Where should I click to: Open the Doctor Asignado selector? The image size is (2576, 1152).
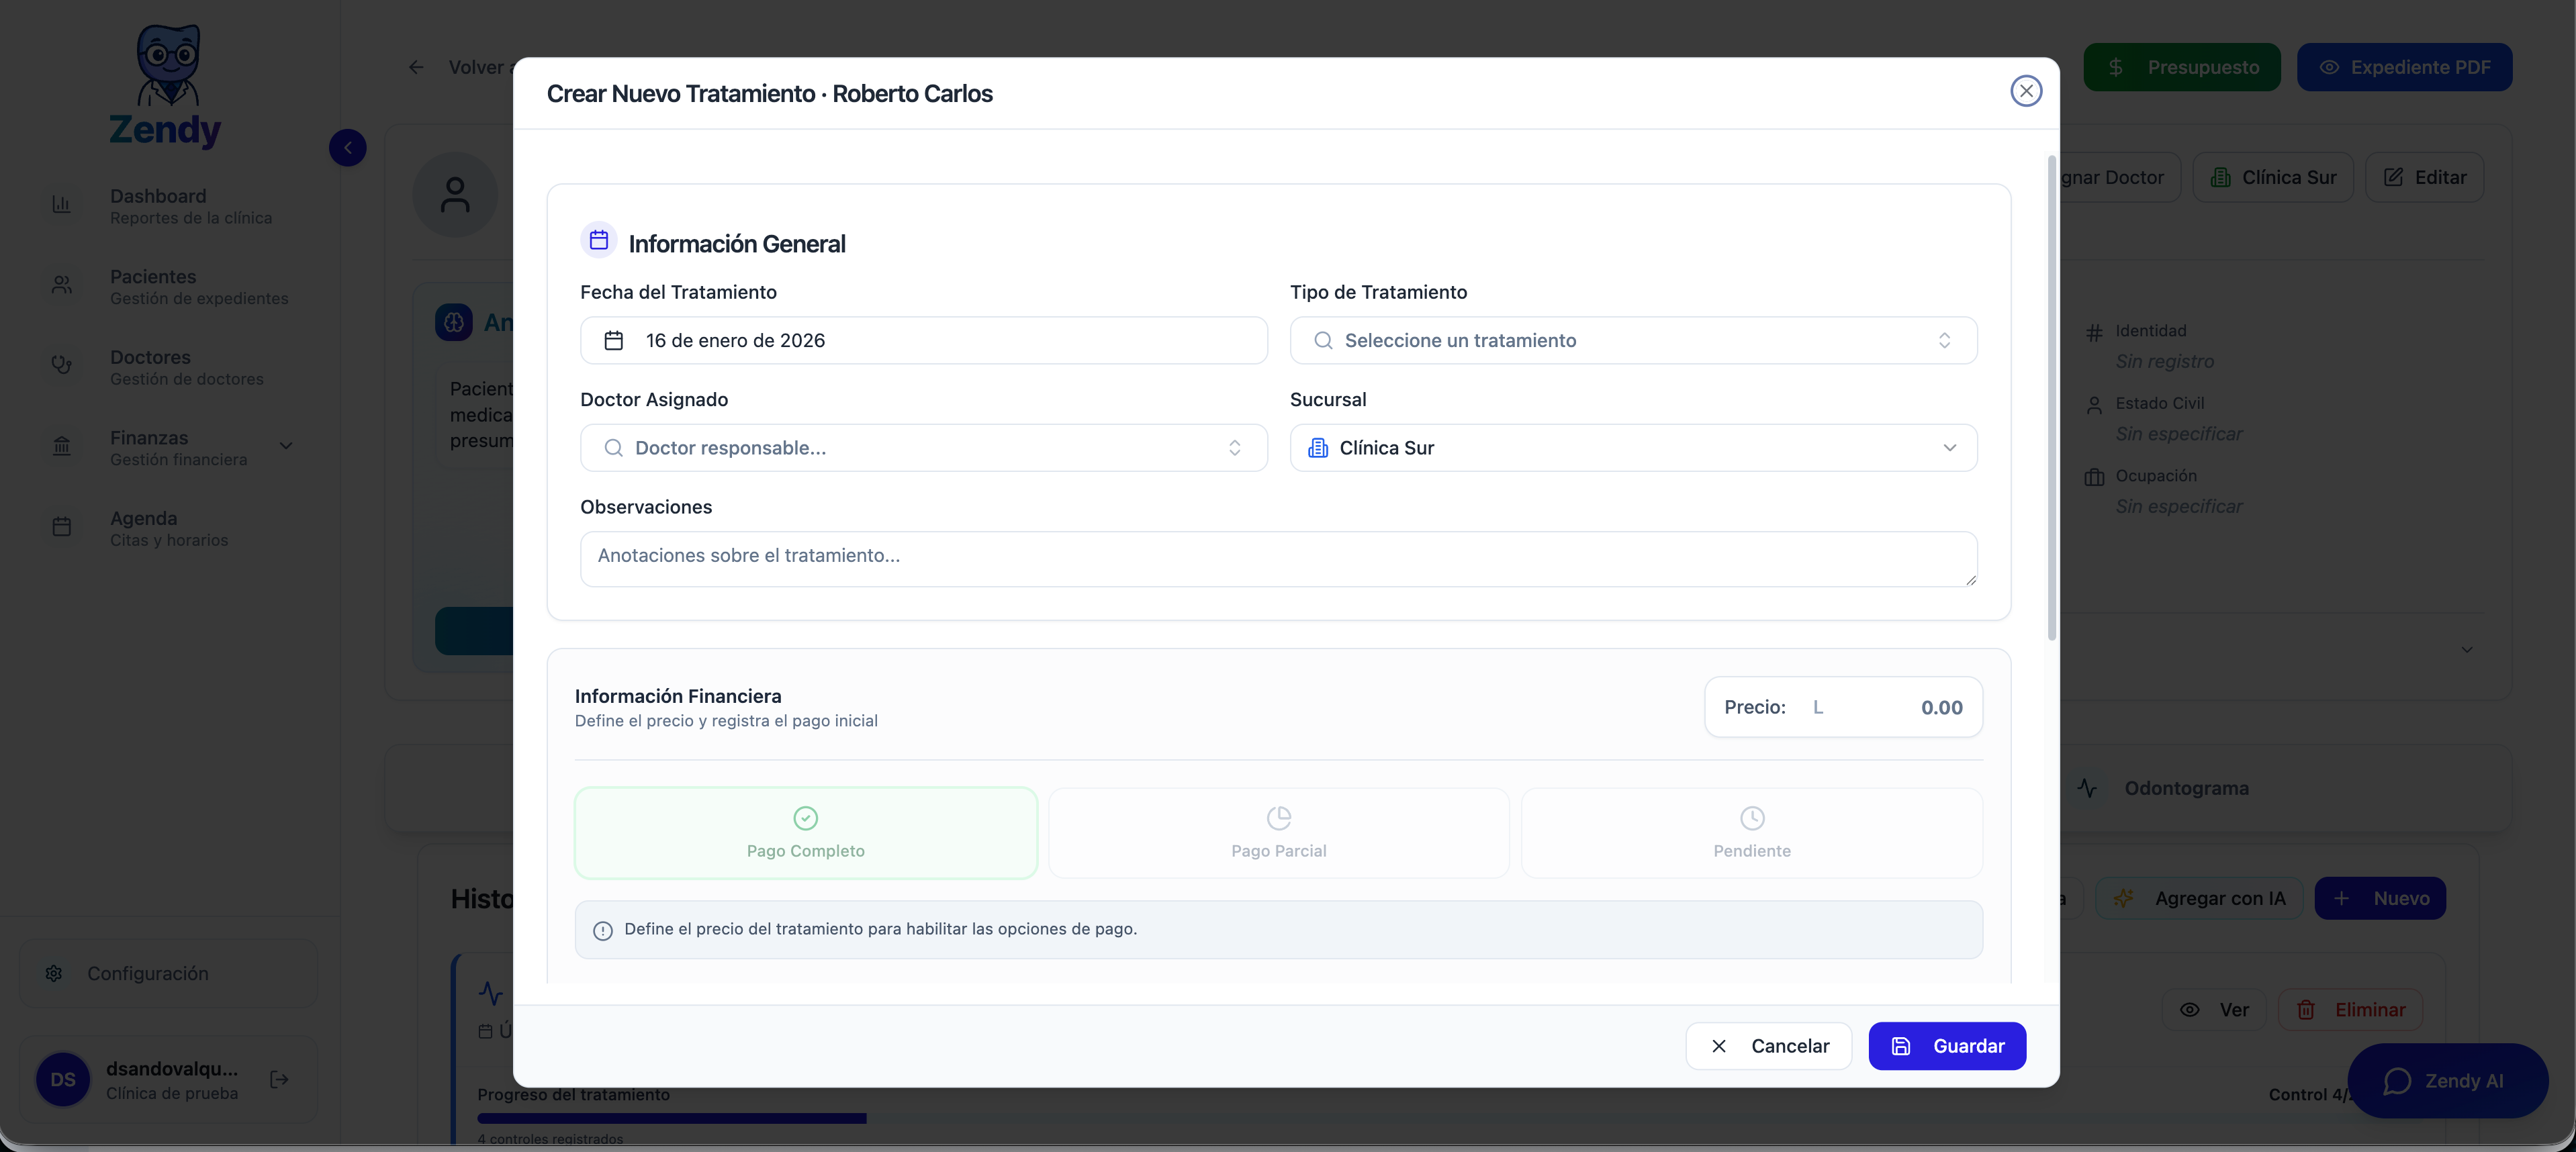click(x=923, y=448)
